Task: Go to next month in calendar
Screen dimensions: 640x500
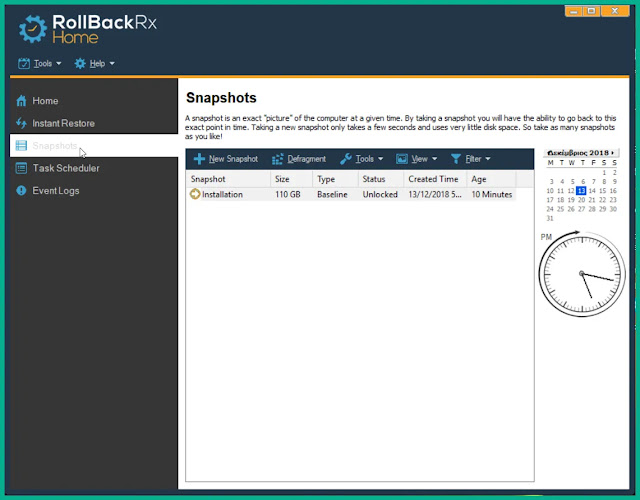Action: point(613,153)
